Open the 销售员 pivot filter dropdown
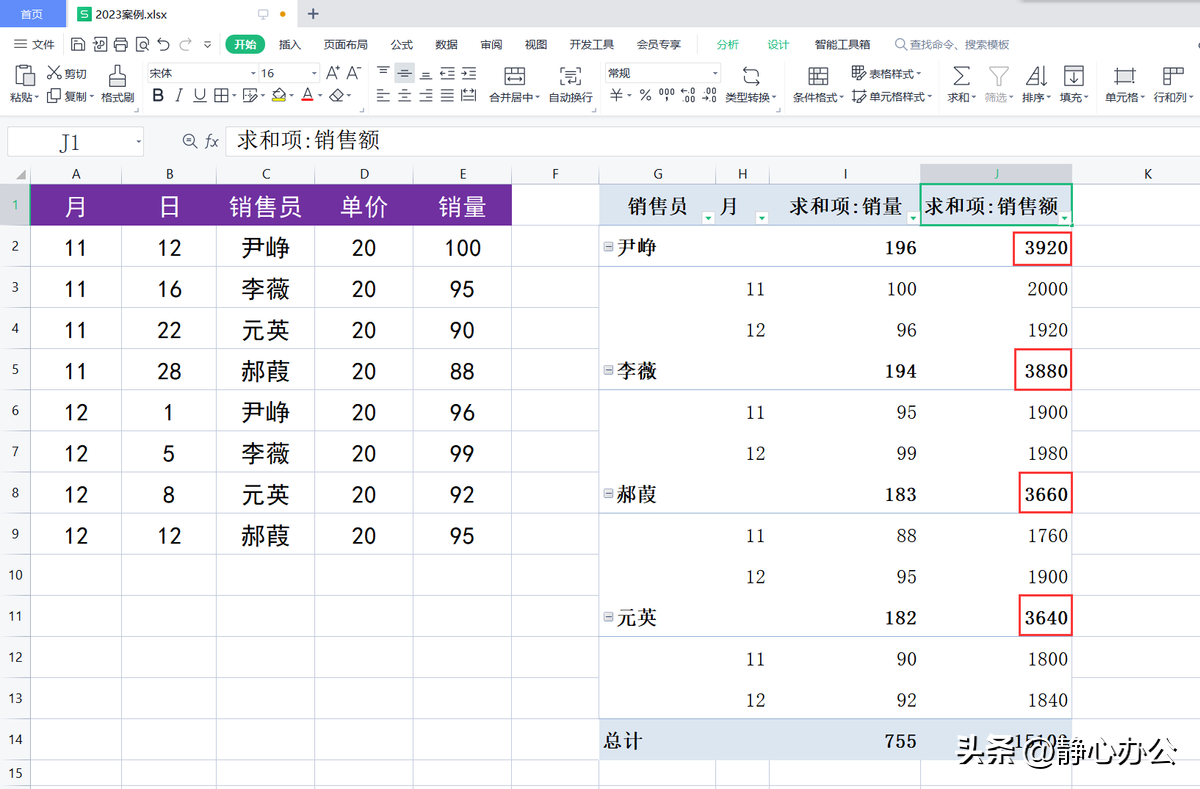The image size is (1200, 789). [x=708, y=217]
